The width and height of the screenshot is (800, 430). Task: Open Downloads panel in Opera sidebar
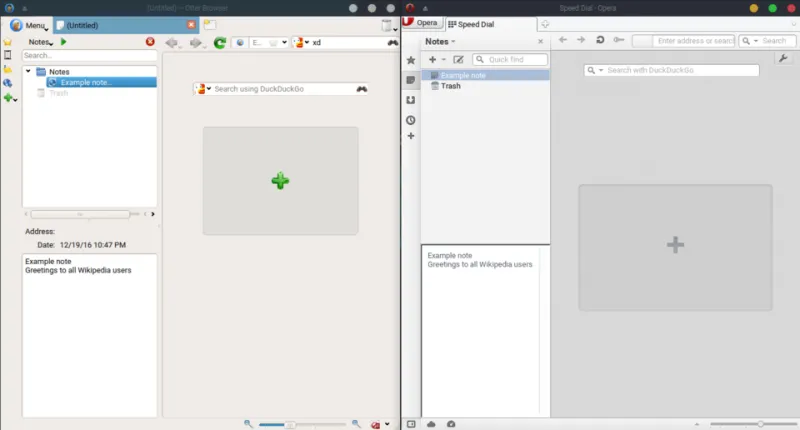tap(411, 100)
